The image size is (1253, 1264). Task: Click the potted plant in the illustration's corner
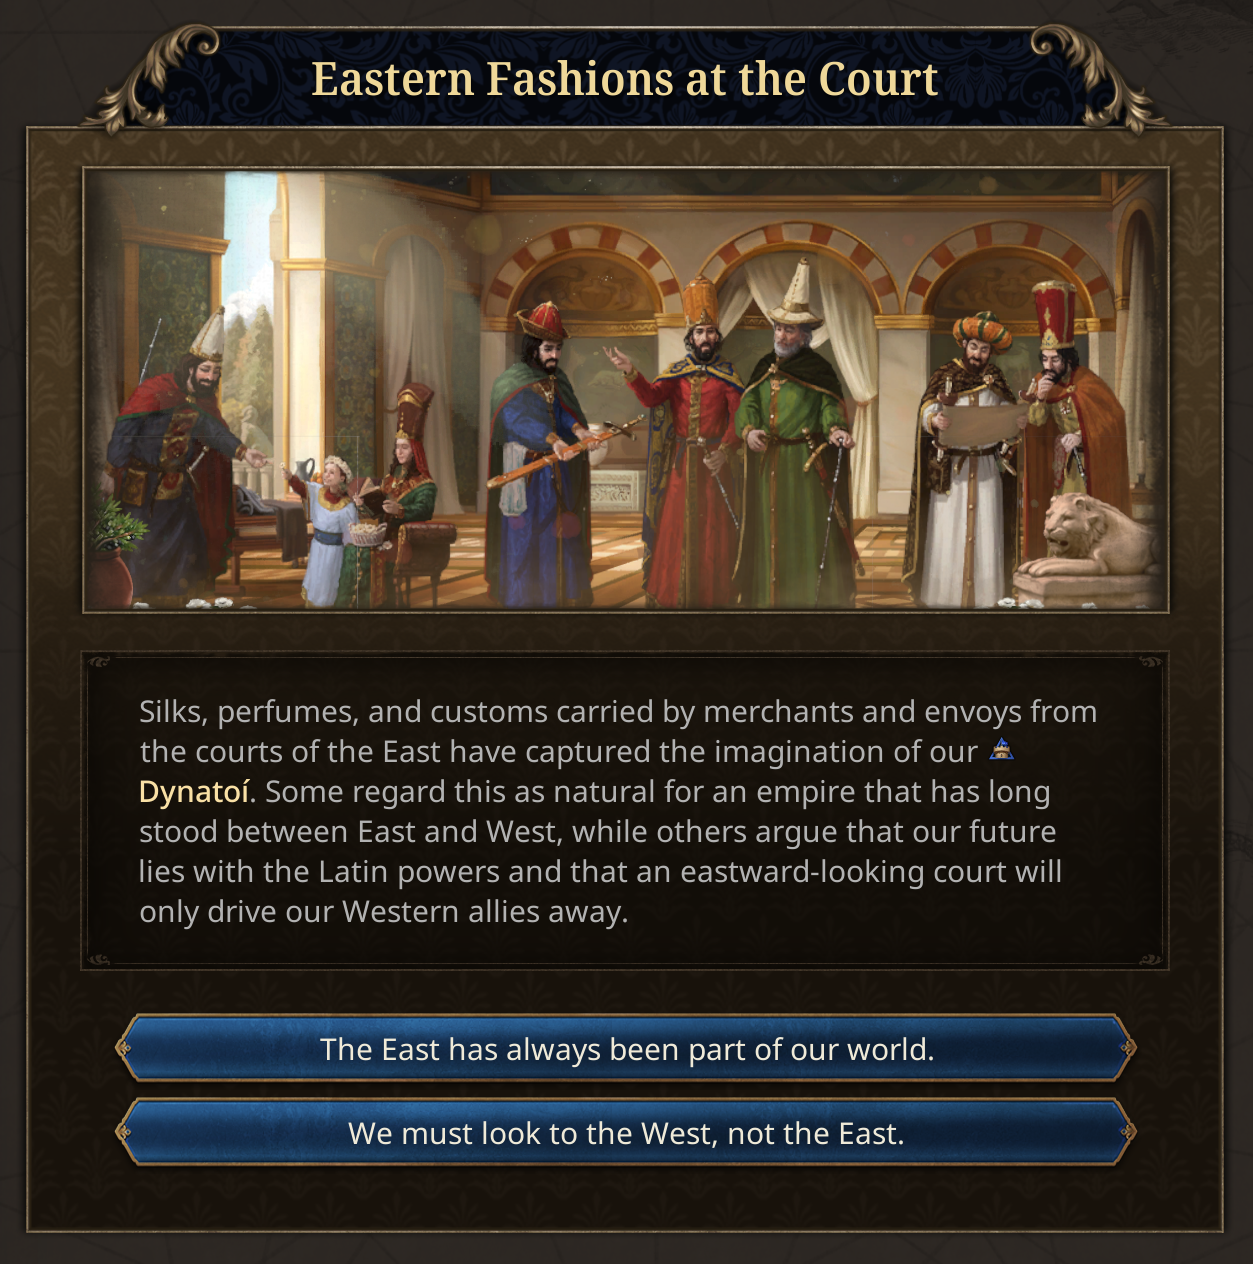pos(112,558)
